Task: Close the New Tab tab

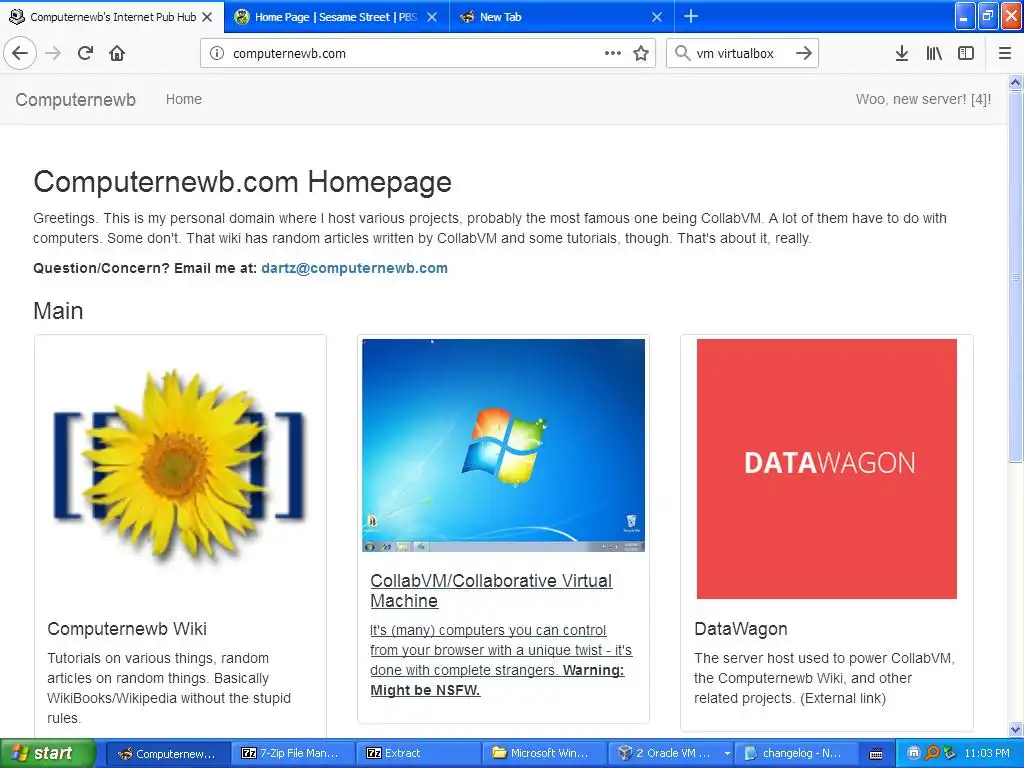Action: click(657, 17)
